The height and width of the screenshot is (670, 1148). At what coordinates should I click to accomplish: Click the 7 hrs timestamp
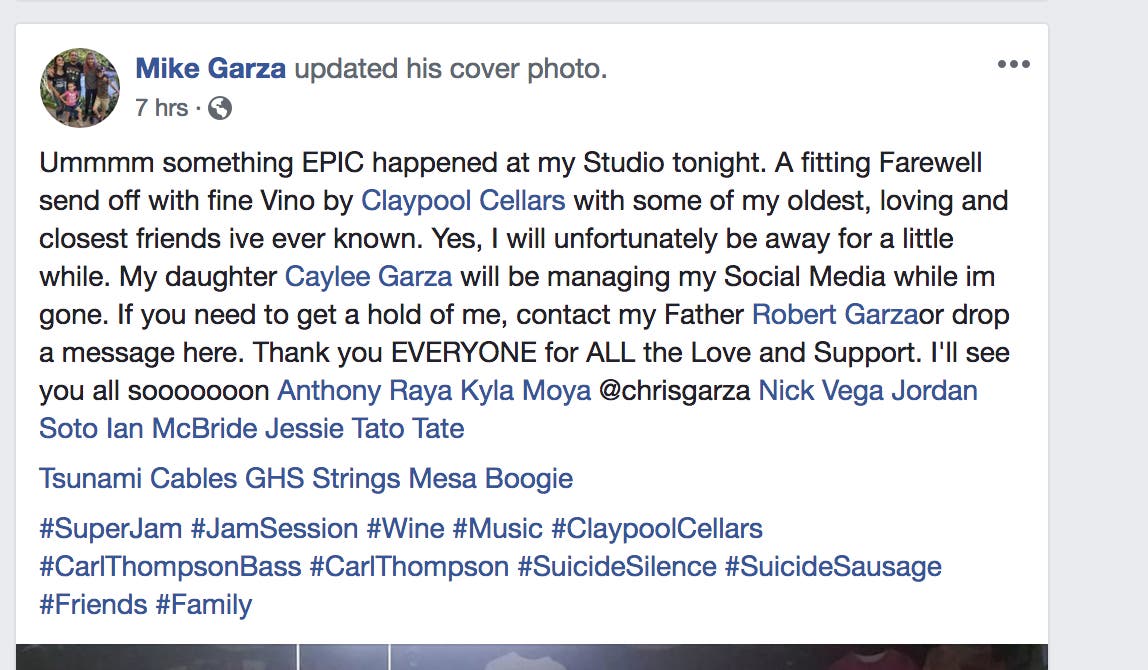pyautogui.click(x=161, y=108)
